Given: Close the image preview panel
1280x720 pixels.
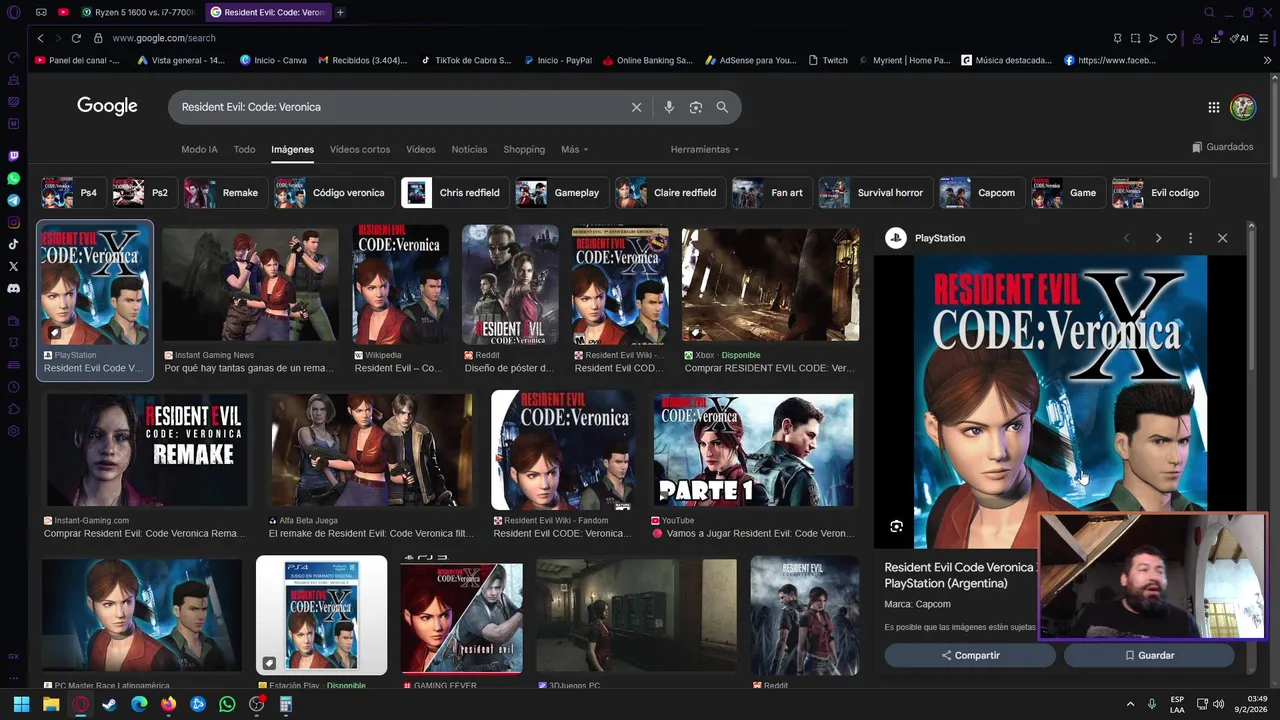Looking at the screenshot, I should click(1222, 238).
